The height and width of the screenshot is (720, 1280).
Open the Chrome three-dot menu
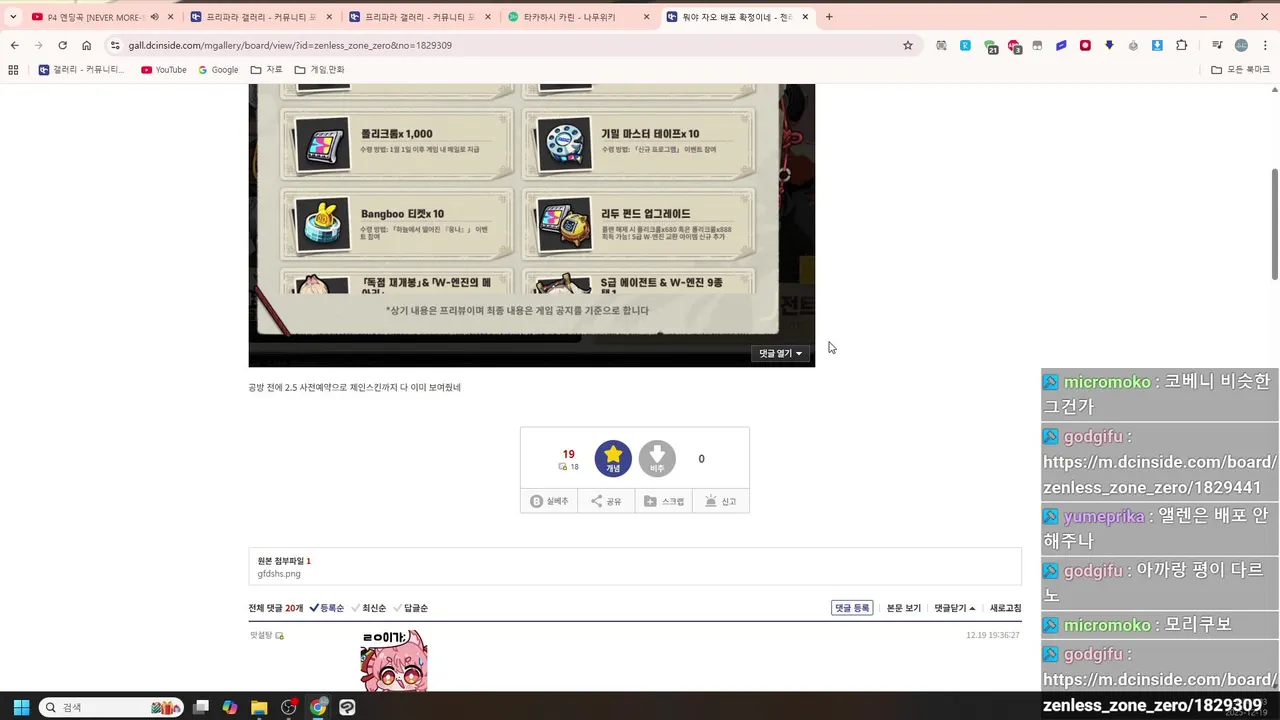(1265, 45)
